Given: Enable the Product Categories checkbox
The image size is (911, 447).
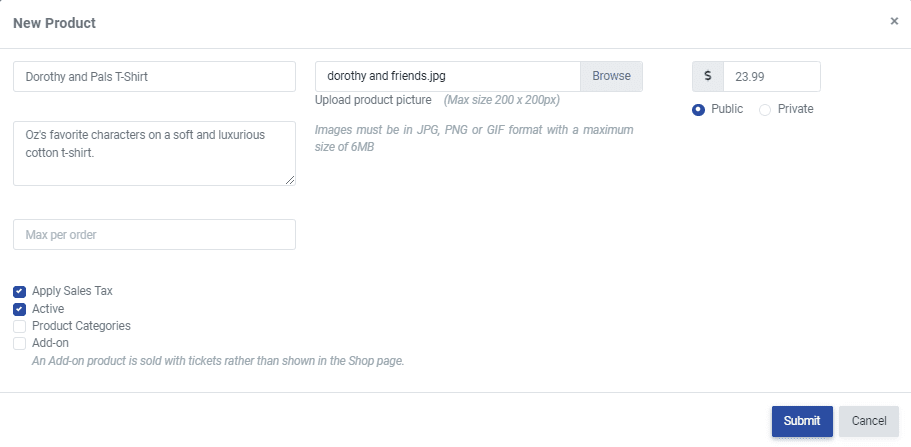Looking at the screenshot, I should (20, 326).
